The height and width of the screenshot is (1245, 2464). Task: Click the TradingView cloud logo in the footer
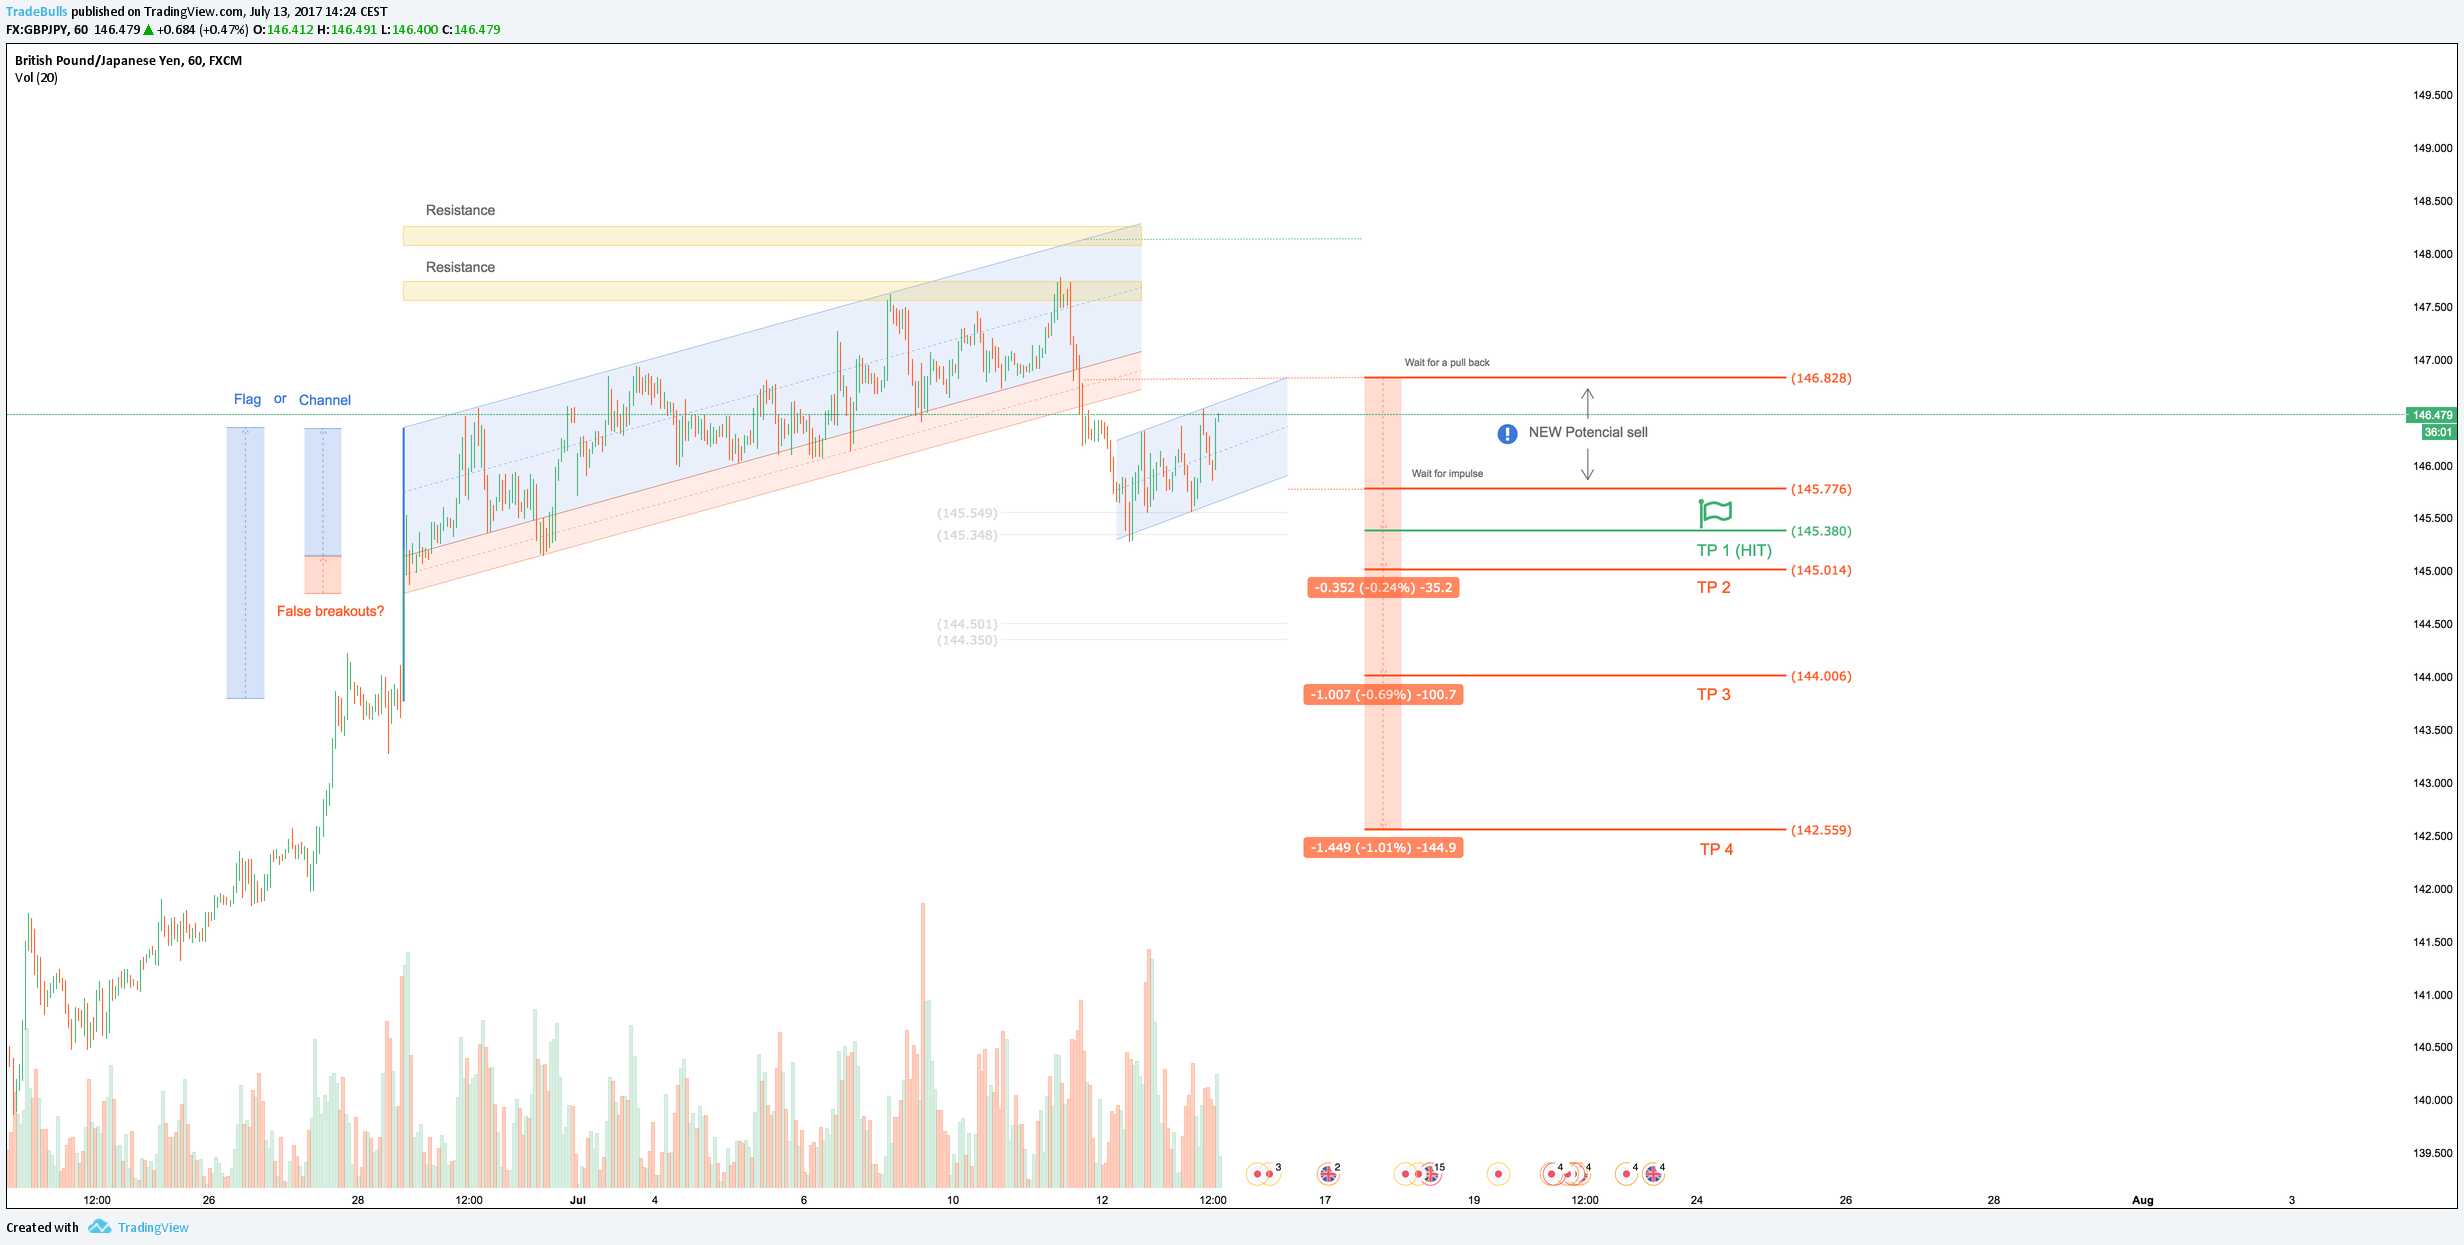99,1227
